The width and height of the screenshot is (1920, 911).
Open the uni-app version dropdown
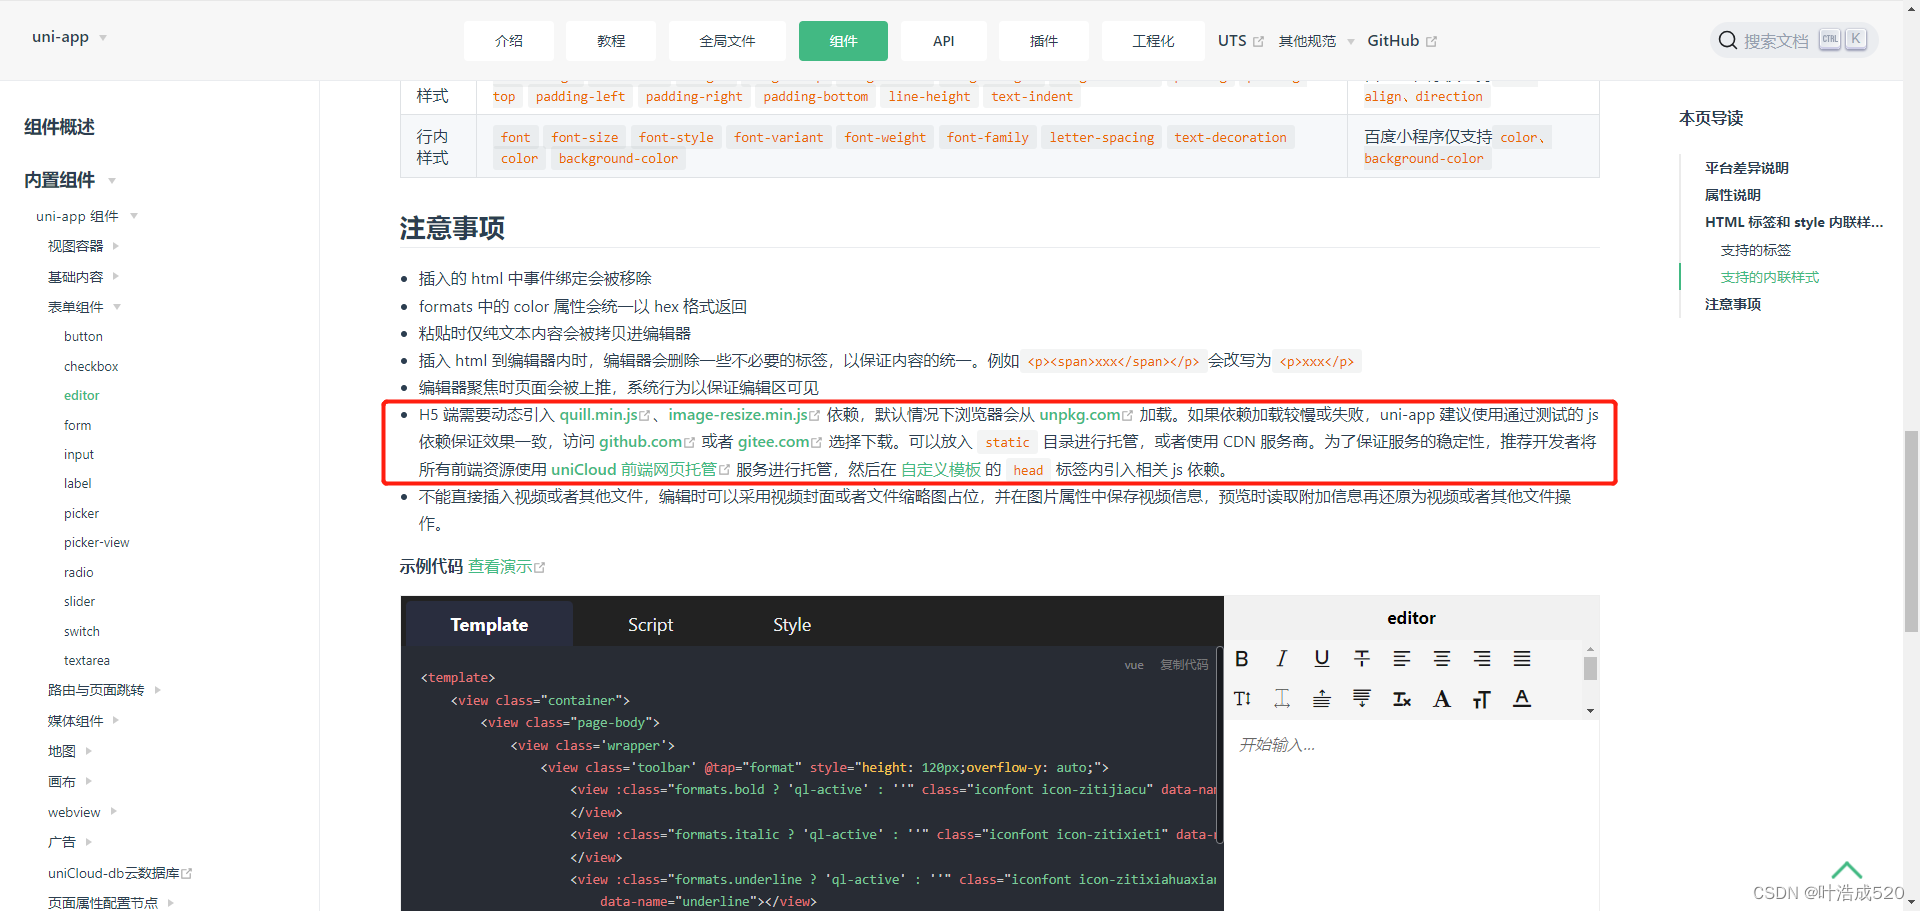69,37
